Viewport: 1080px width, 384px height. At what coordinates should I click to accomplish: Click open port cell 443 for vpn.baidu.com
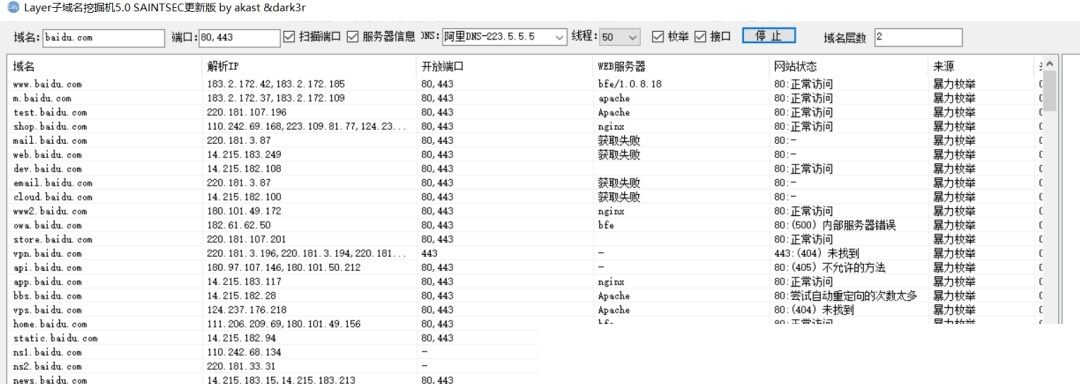pyautogui.click(x=429, y=253)
